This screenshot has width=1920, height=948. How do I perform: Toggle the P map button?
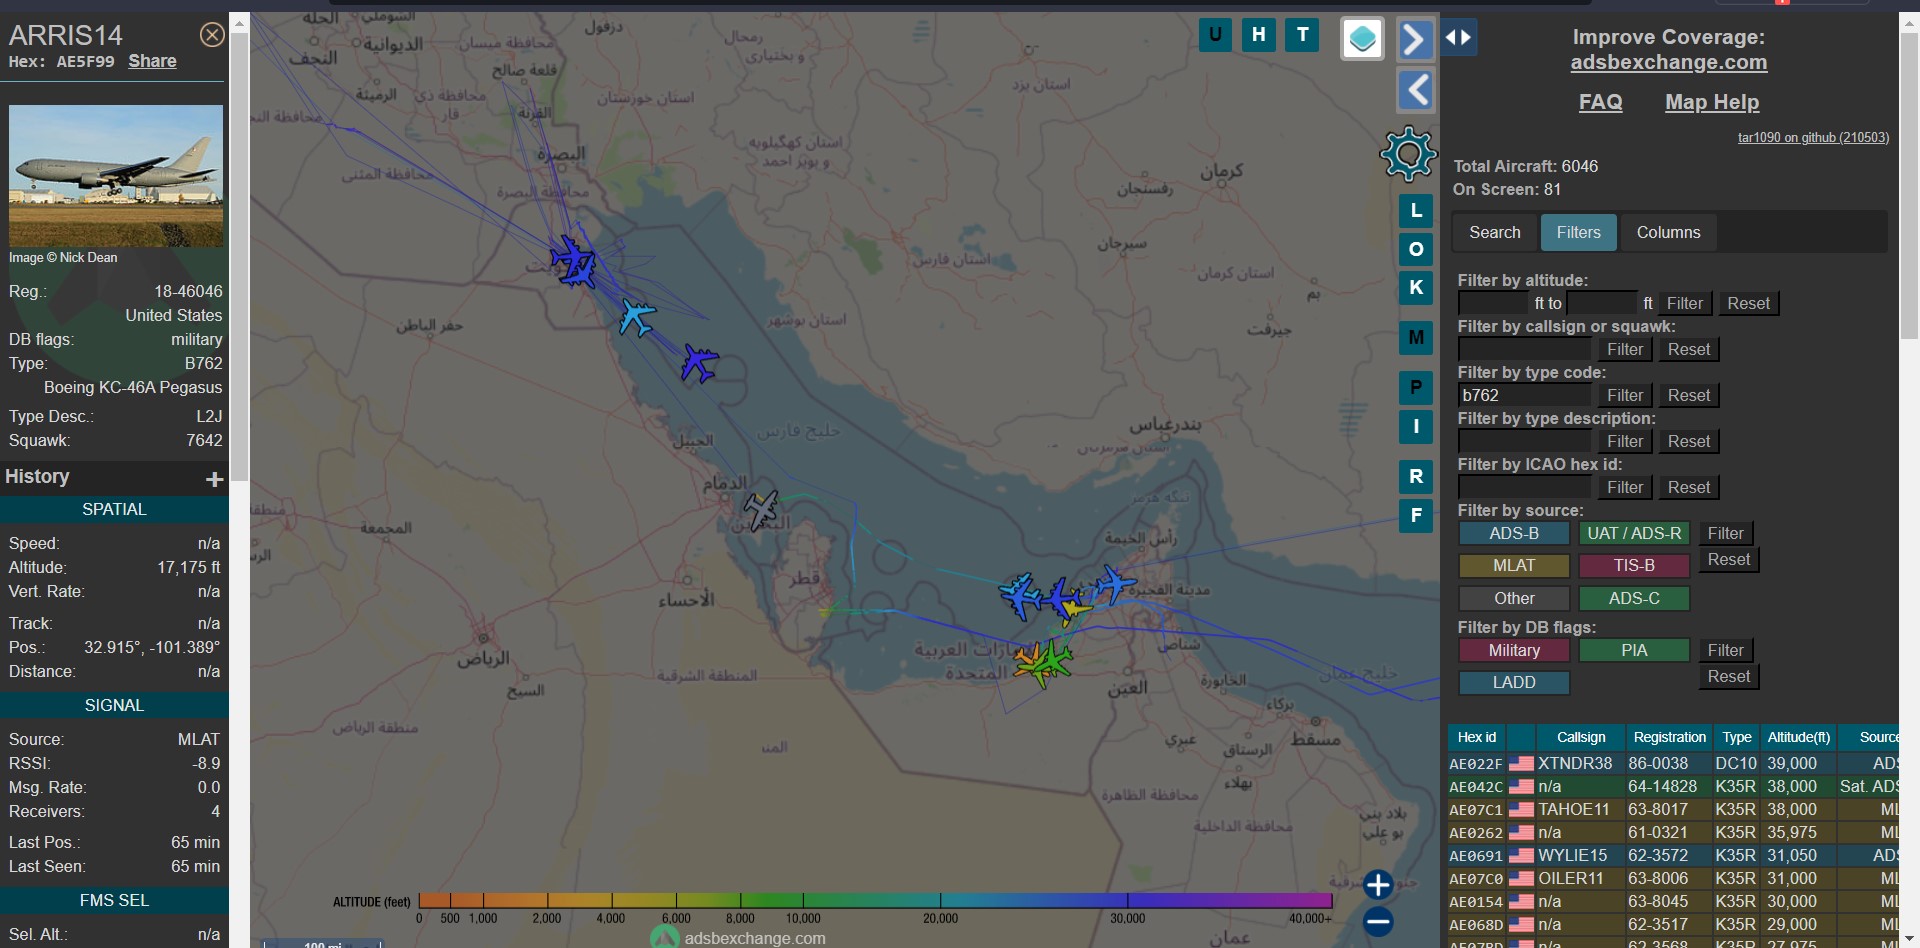tap(1416, 388)
